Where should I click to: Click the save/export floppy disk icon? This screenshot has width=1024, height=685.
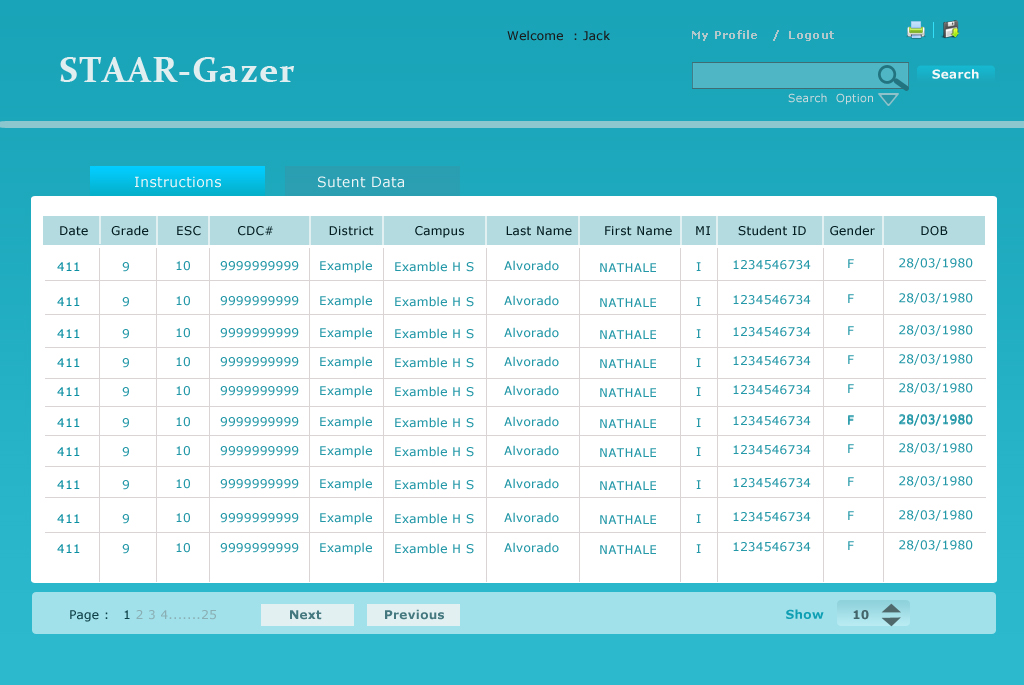(x=950, y=29)
